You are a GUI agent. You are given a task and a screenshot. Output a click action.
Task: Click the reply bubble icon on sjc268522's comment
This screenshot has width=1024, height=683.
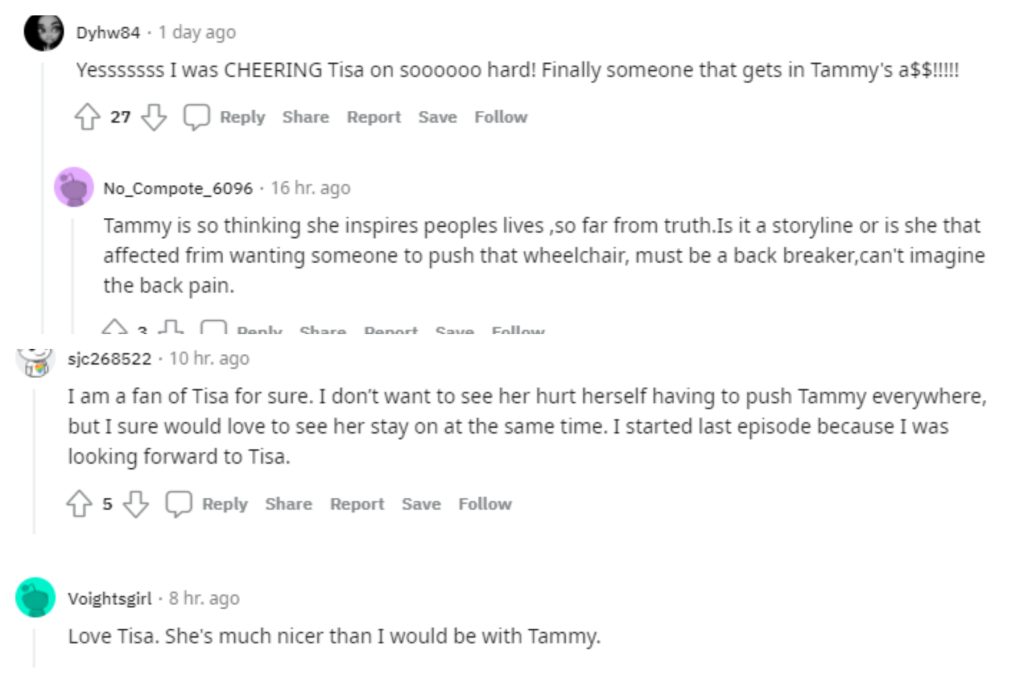click(x=179, y=504)
